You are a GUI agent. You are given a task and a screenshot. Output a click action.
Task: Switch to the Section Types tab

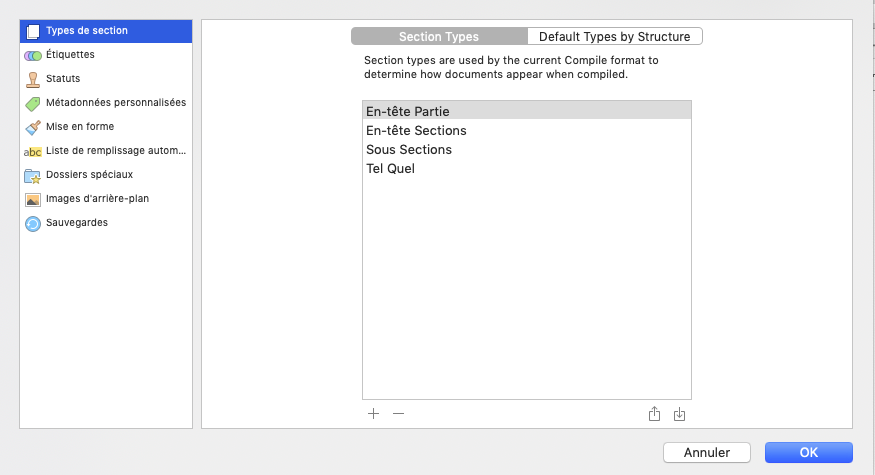[x=439, y=37]
